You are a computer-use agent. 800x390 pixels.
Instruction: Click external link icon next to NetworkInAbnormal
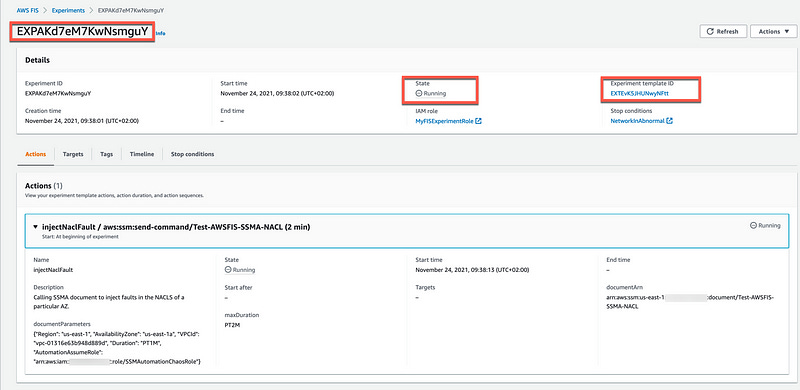(670, 121)
